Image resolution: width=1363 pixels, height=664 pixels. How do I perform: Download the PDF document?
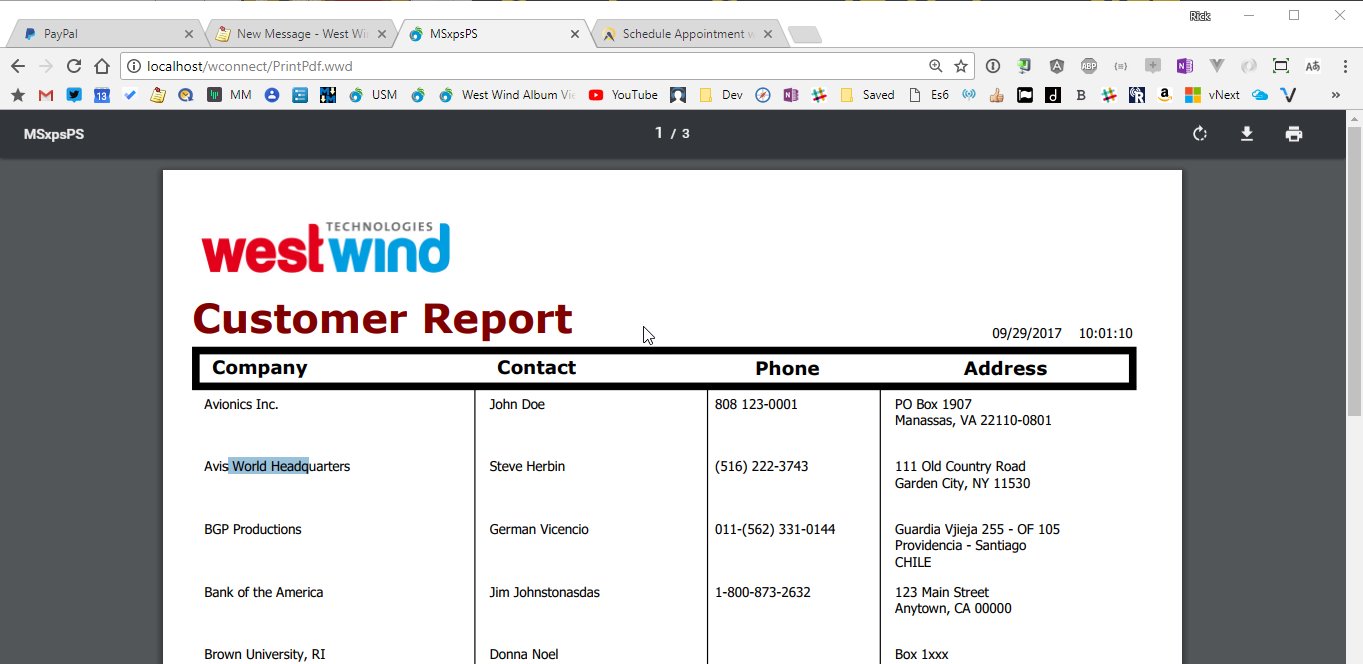(x=1247, y=133)
